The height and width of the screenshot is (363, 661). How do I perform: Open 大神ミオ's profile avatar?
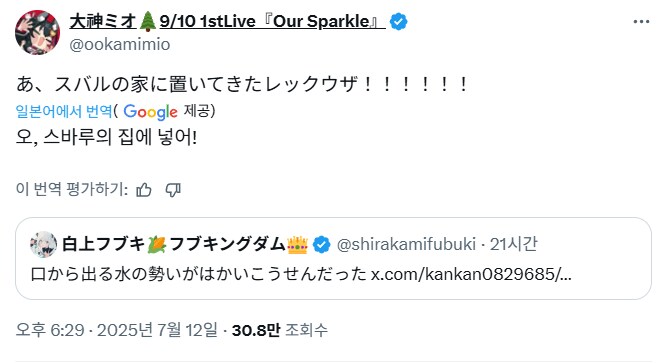pos(38,32)
